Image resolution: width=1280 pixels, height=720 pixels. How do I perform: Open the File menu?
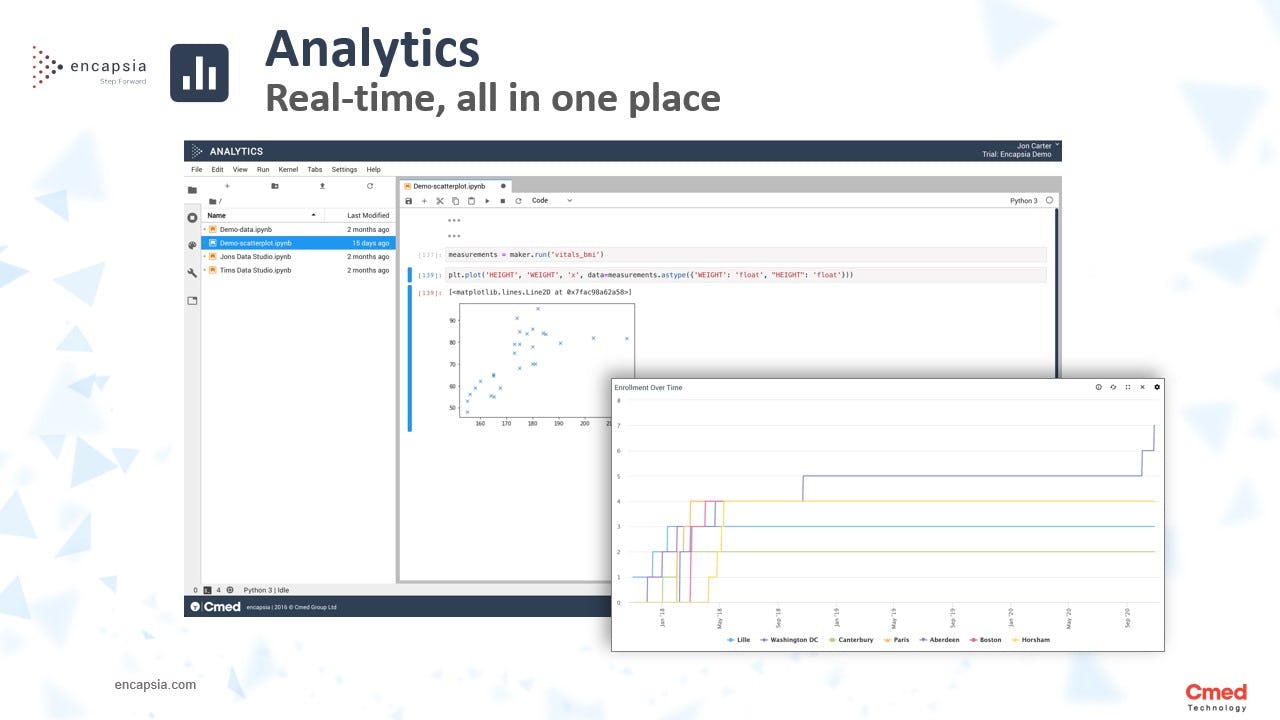(197, 170)
